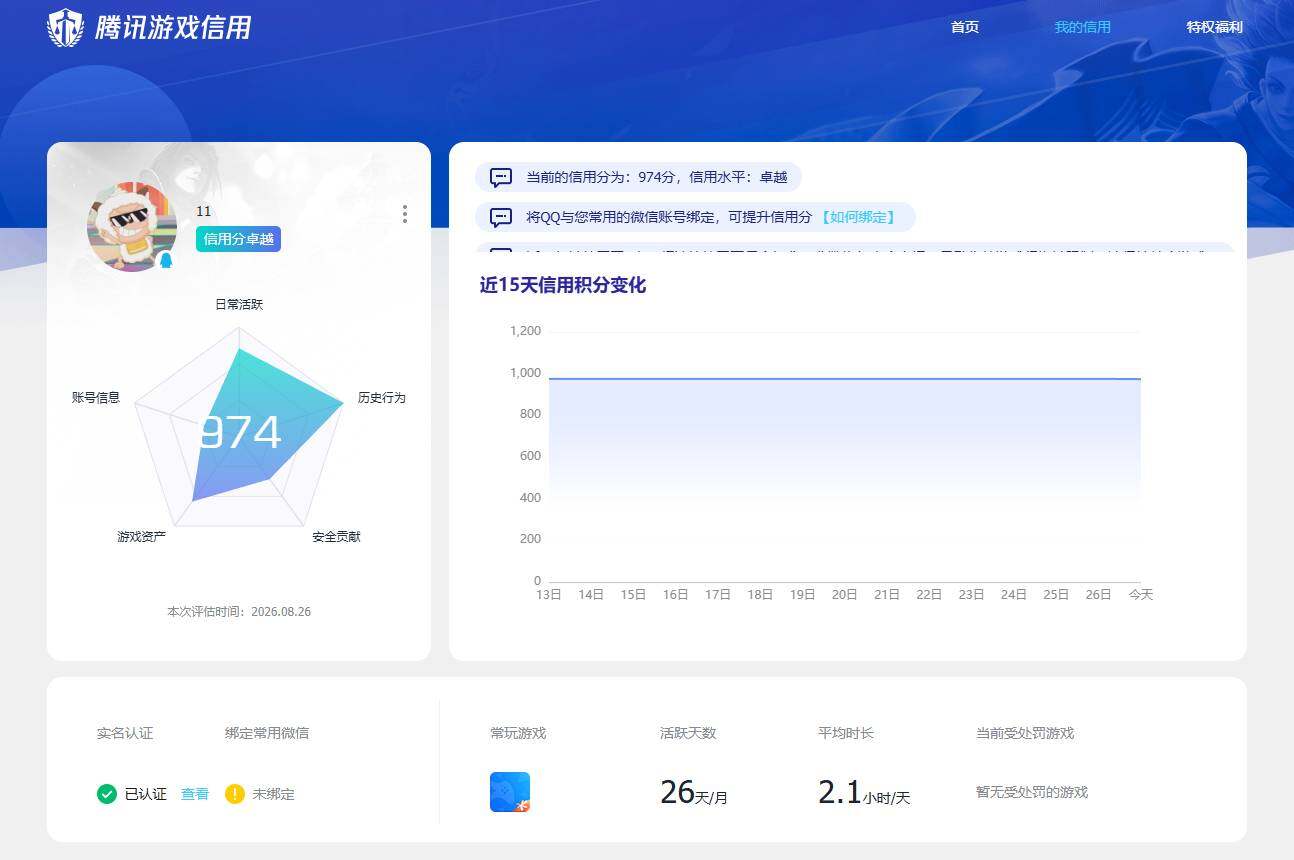Click the message icon beside QQ WeChat binding tip
Viewport: 1294px width, 860px height.
tap(501, 217)
